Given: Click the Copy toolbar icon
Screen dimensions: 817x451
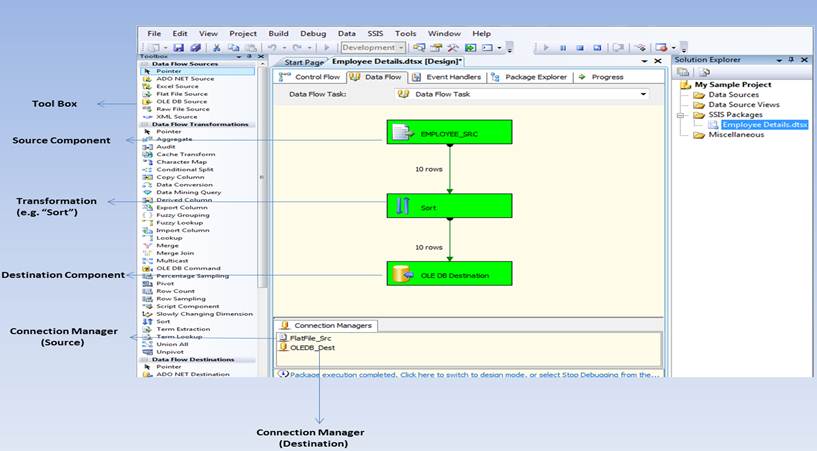Looking at the screenshot, I should (233, 47).
